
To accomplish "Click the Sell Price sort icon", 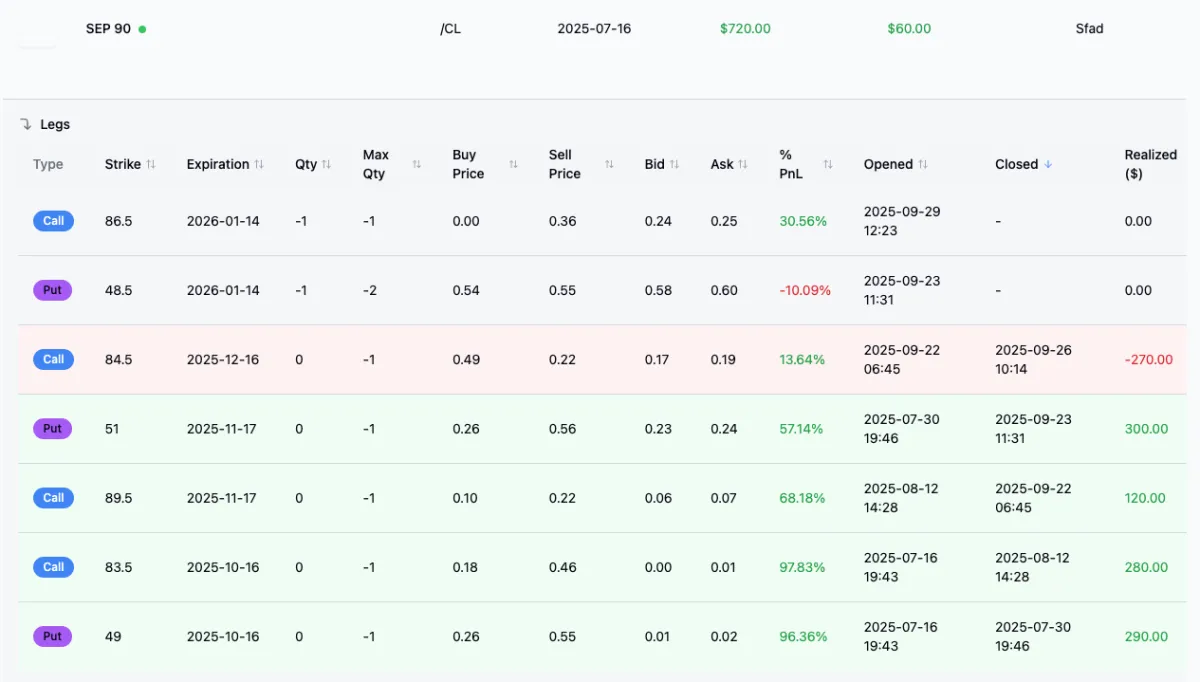I will pyautogui.click(x=609, y=164).
